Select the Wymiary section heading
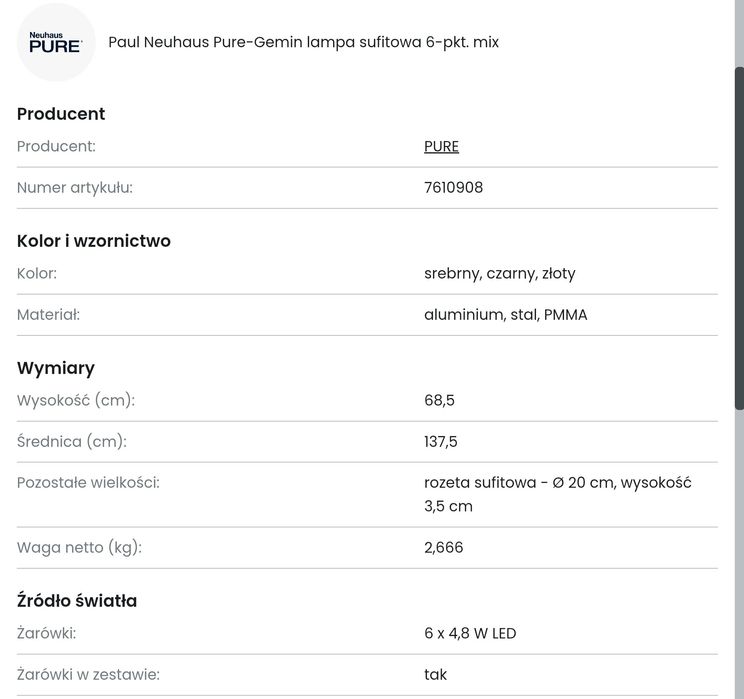 pos(56,368)
